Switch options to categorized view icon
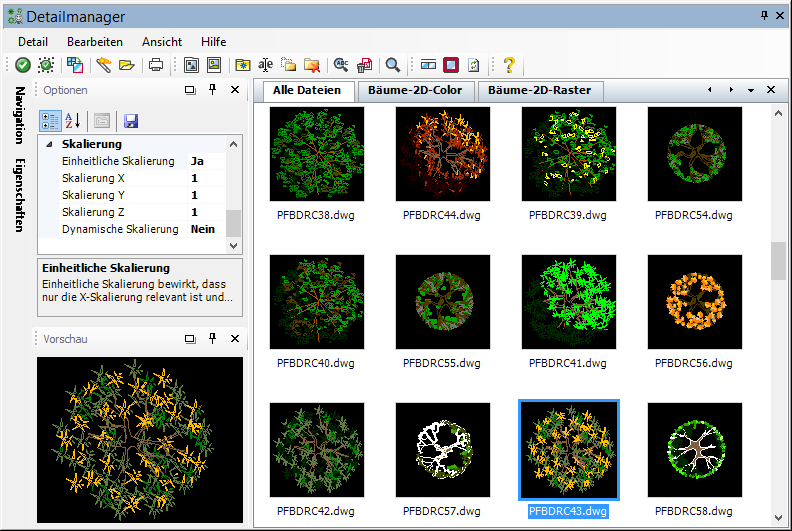This screenshot has height=531, width=792. coord(50,121)
